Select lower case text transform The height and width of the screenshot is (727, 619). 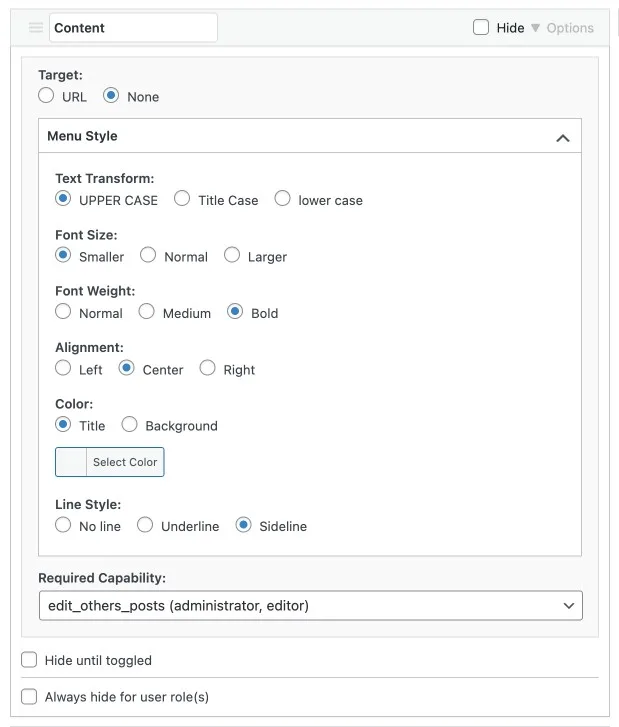point(282,199)
